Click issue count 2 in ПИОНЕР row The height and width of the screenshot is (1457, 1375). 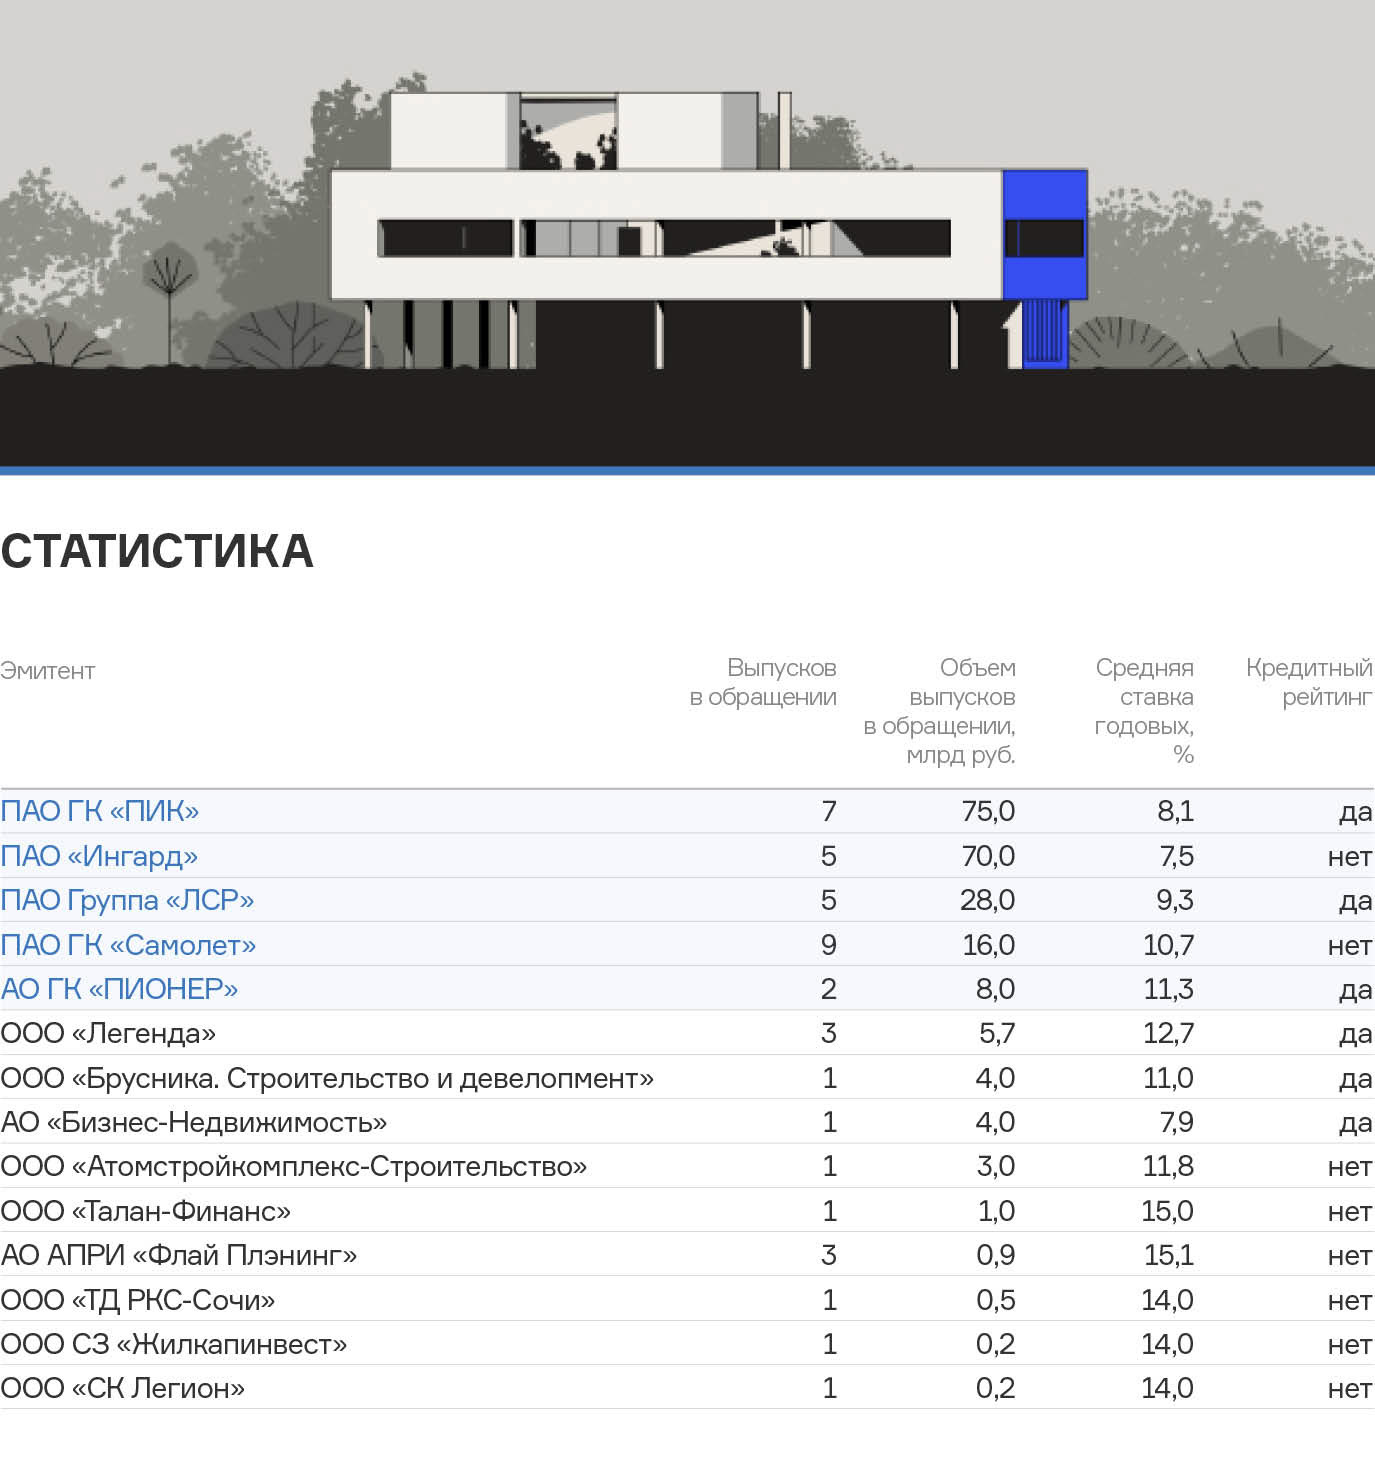tap(829, 989)
